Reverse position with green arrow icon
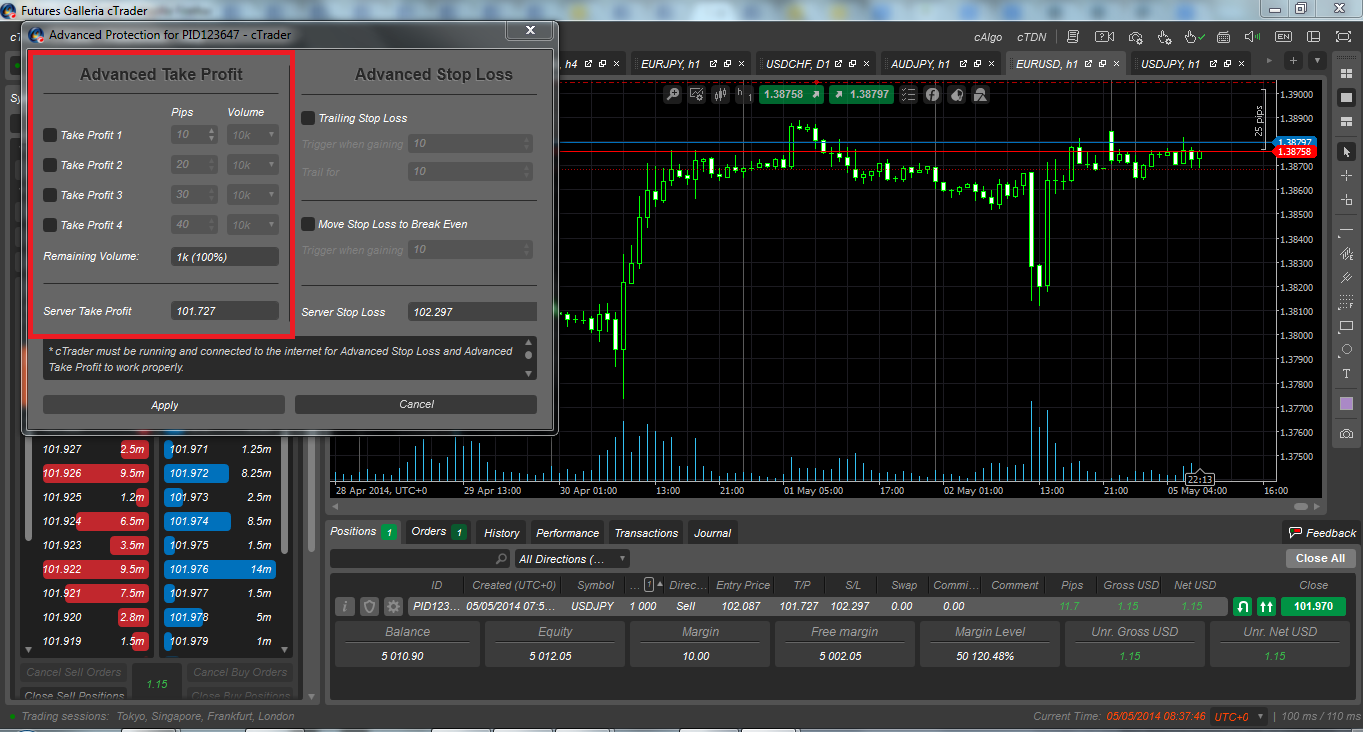Image resolution: width=1363 pixels, height=732 pixels. click(1242, 606)
